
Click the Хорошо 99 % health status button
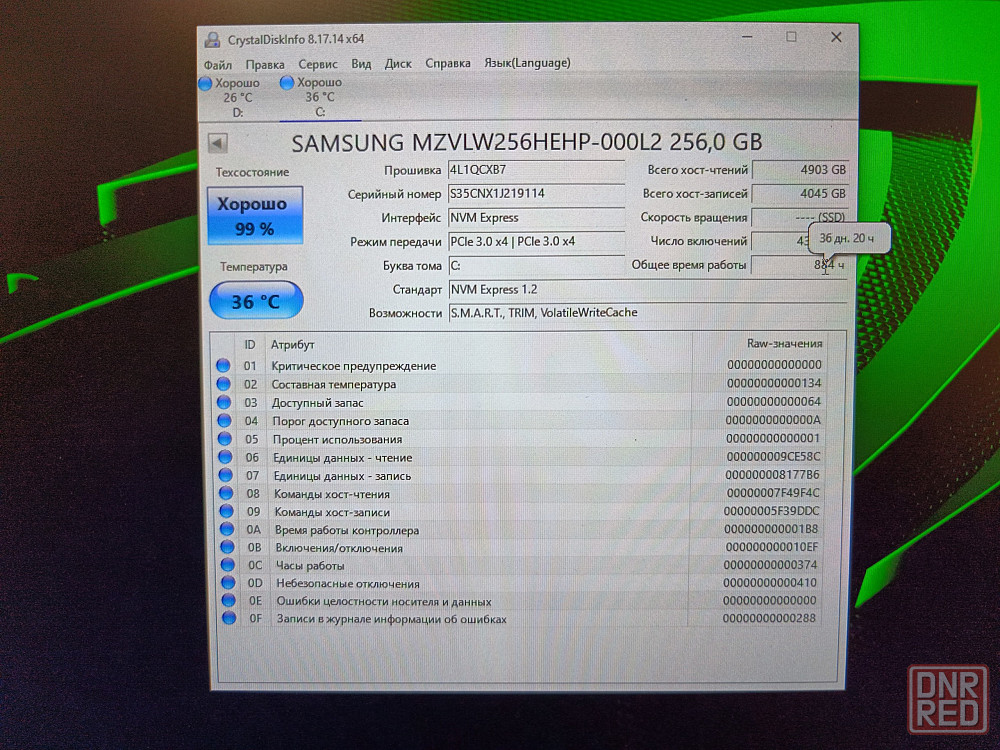point(254,216)
